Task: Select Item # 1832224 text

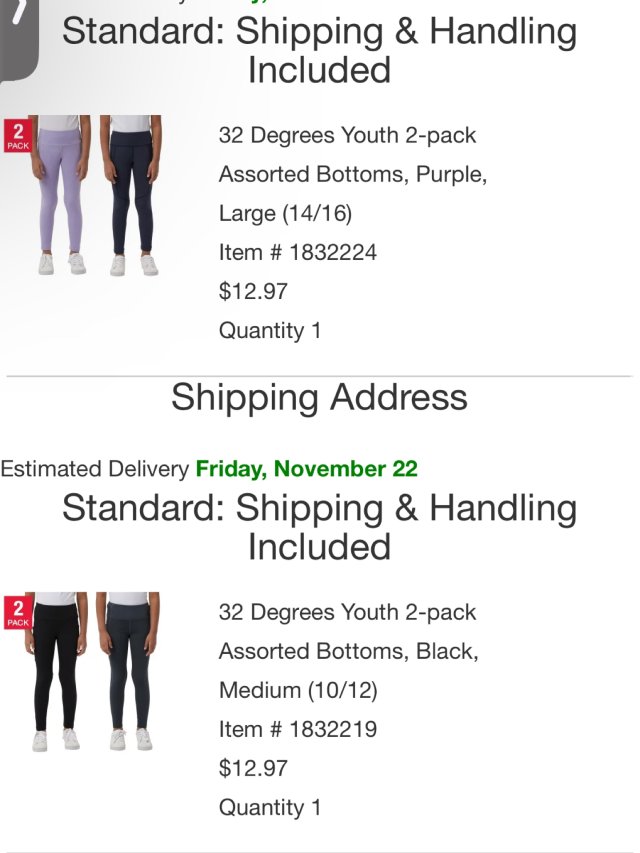Action: [298, 253]
